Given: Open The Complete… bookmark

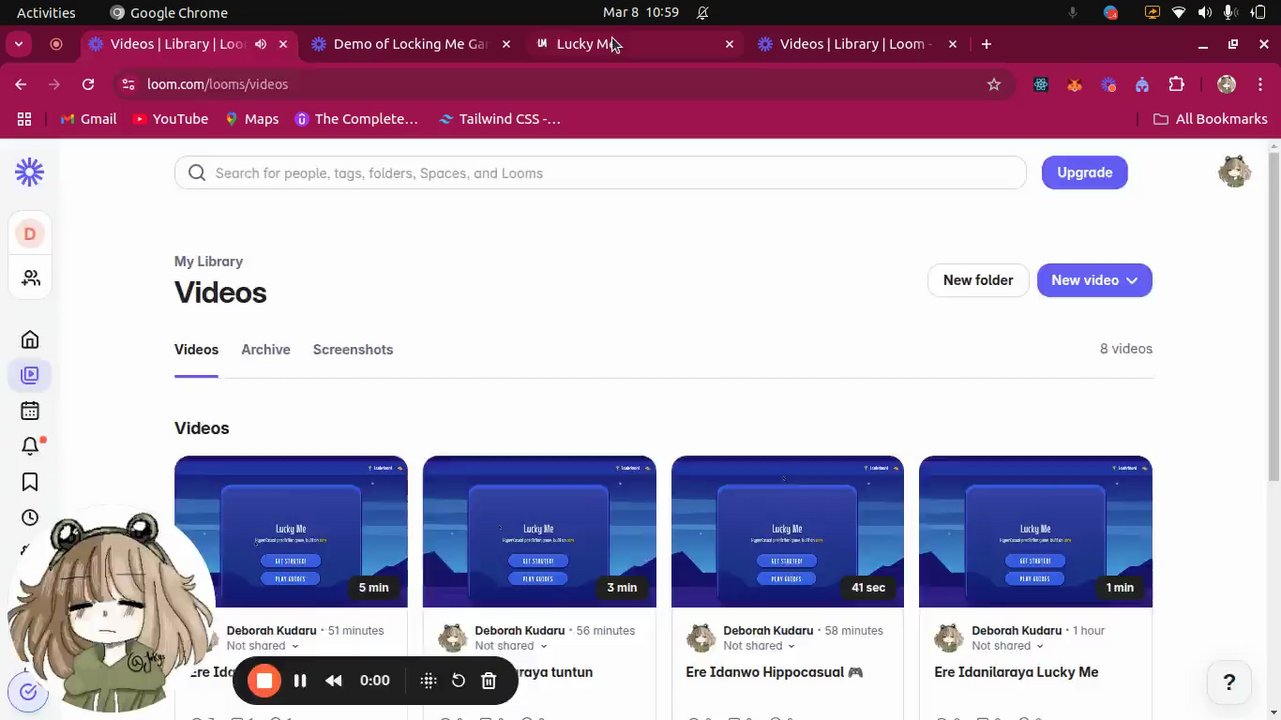Looking at the screenshot, I should (357, 119).
